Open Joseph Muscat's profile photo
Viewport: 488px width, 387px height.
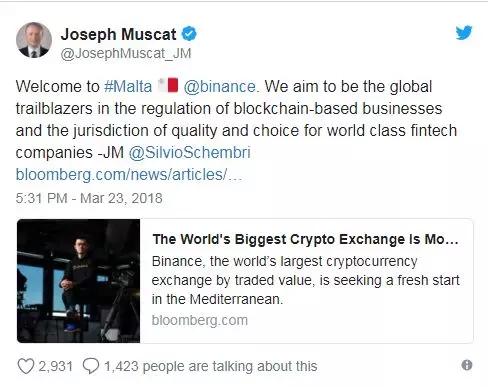pos(34,40)
